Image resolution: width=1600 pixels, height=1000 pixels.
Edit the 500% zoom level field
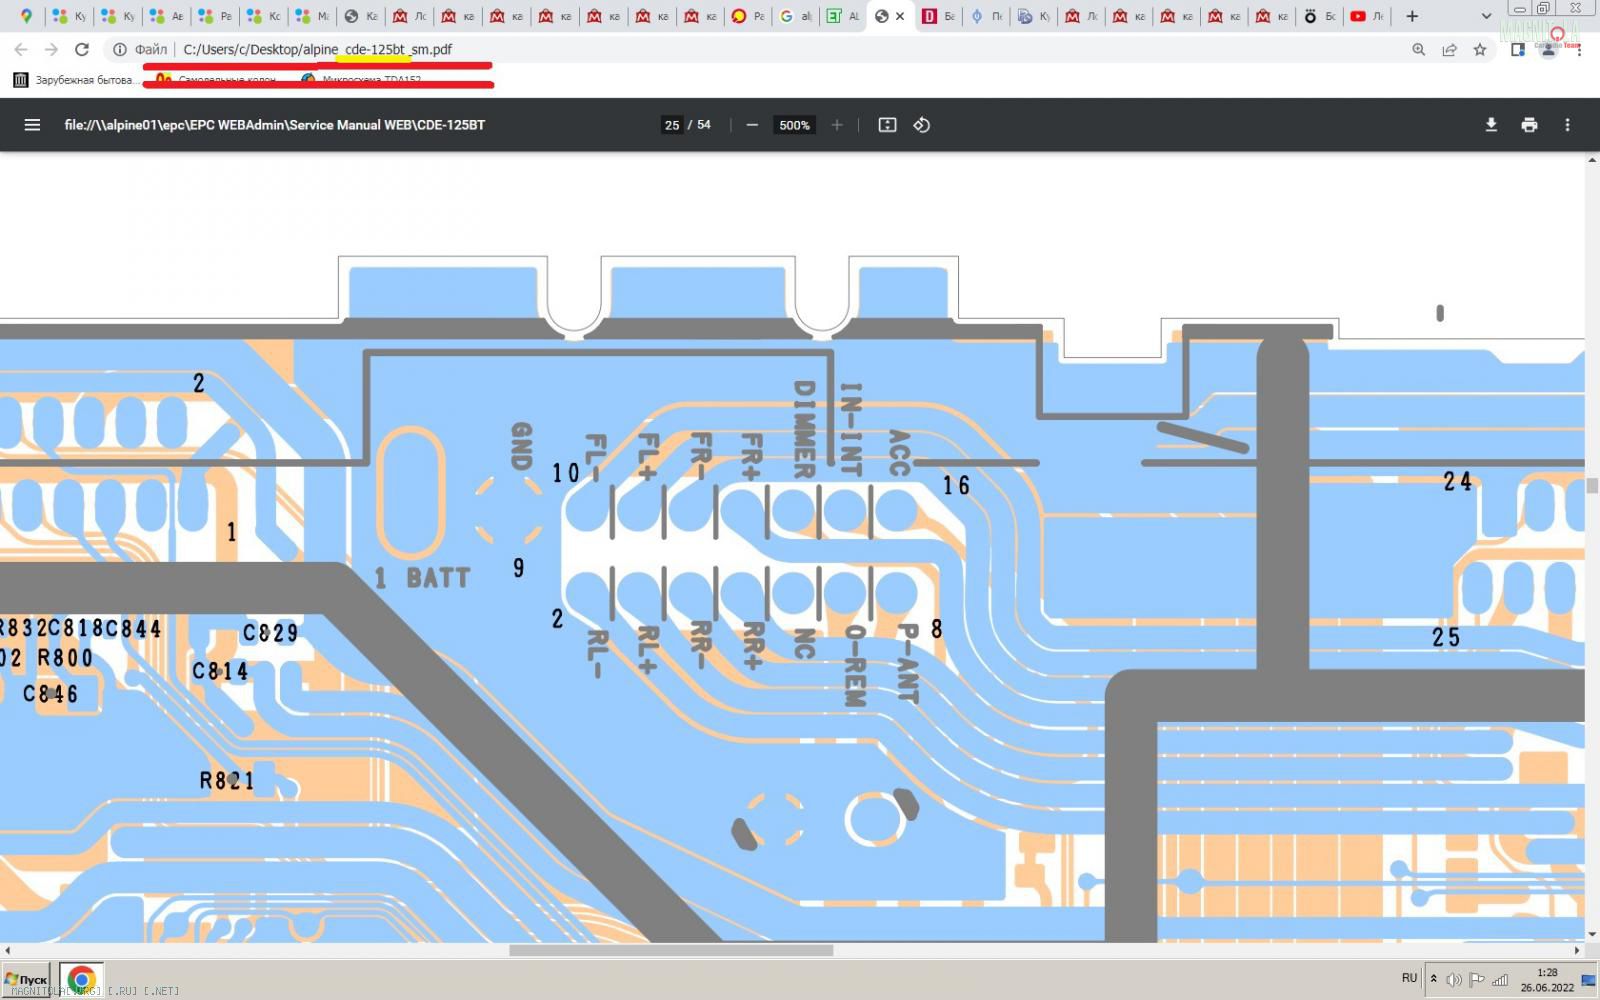pyautogui.click(x=794, y=125)
